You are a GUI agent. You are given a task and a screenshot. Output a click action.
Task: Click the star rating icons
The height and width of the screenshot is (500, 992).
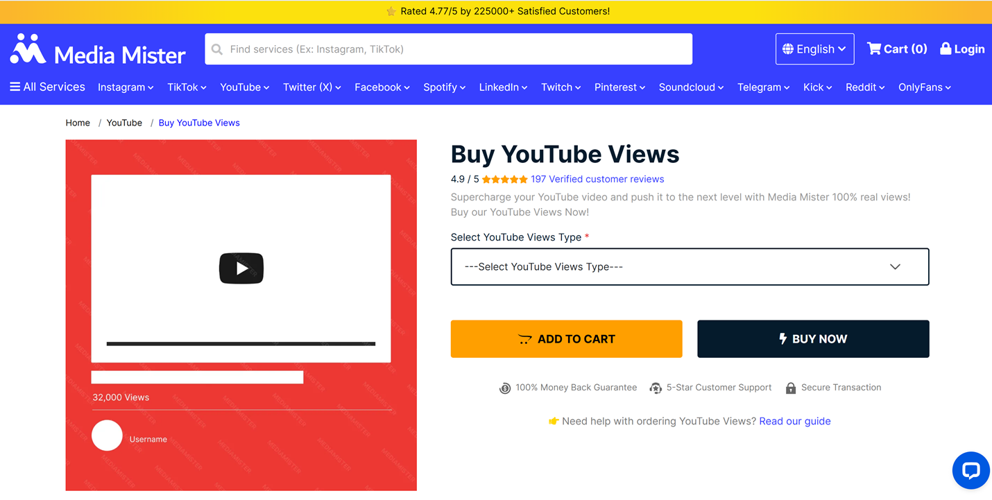(504, 180)
